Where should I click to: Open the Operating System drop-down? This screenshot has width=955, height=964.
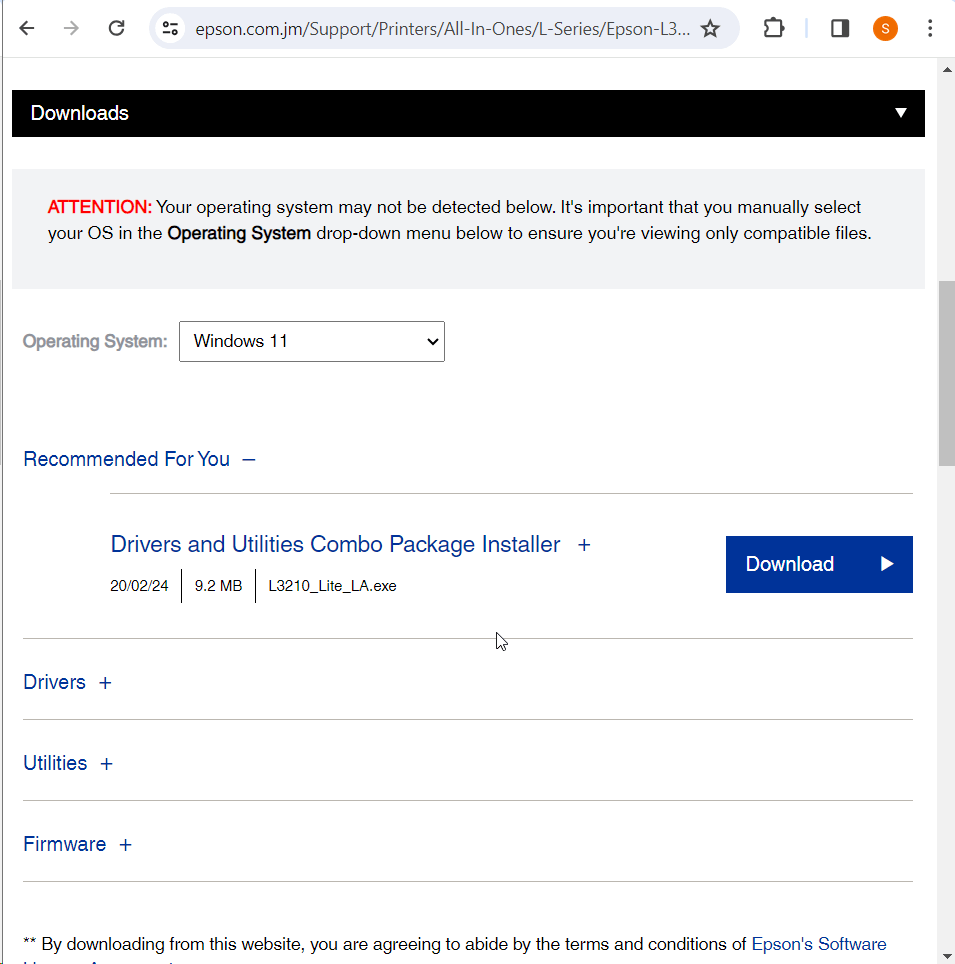(312, 341)
